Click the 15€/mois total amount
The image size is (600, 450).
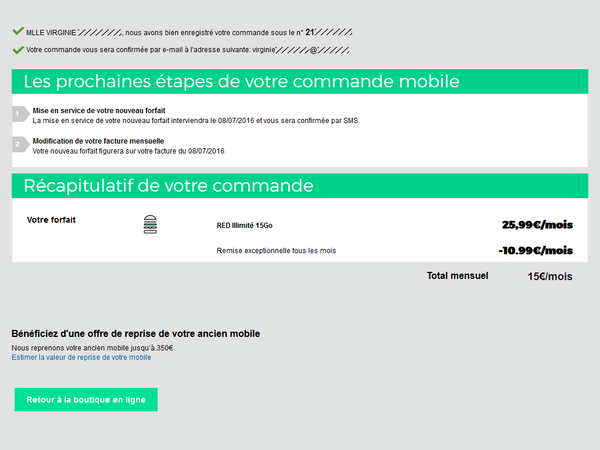pos(550,276)
